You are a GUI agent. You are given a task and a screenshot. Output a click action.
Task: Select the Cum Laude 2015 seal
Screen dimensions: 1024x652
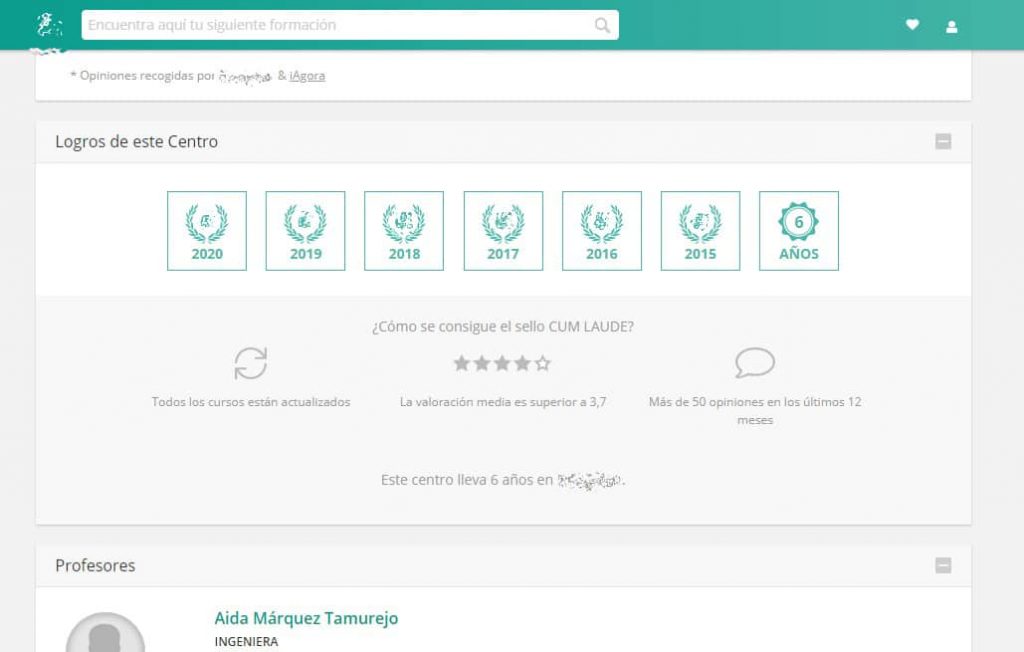700,230
